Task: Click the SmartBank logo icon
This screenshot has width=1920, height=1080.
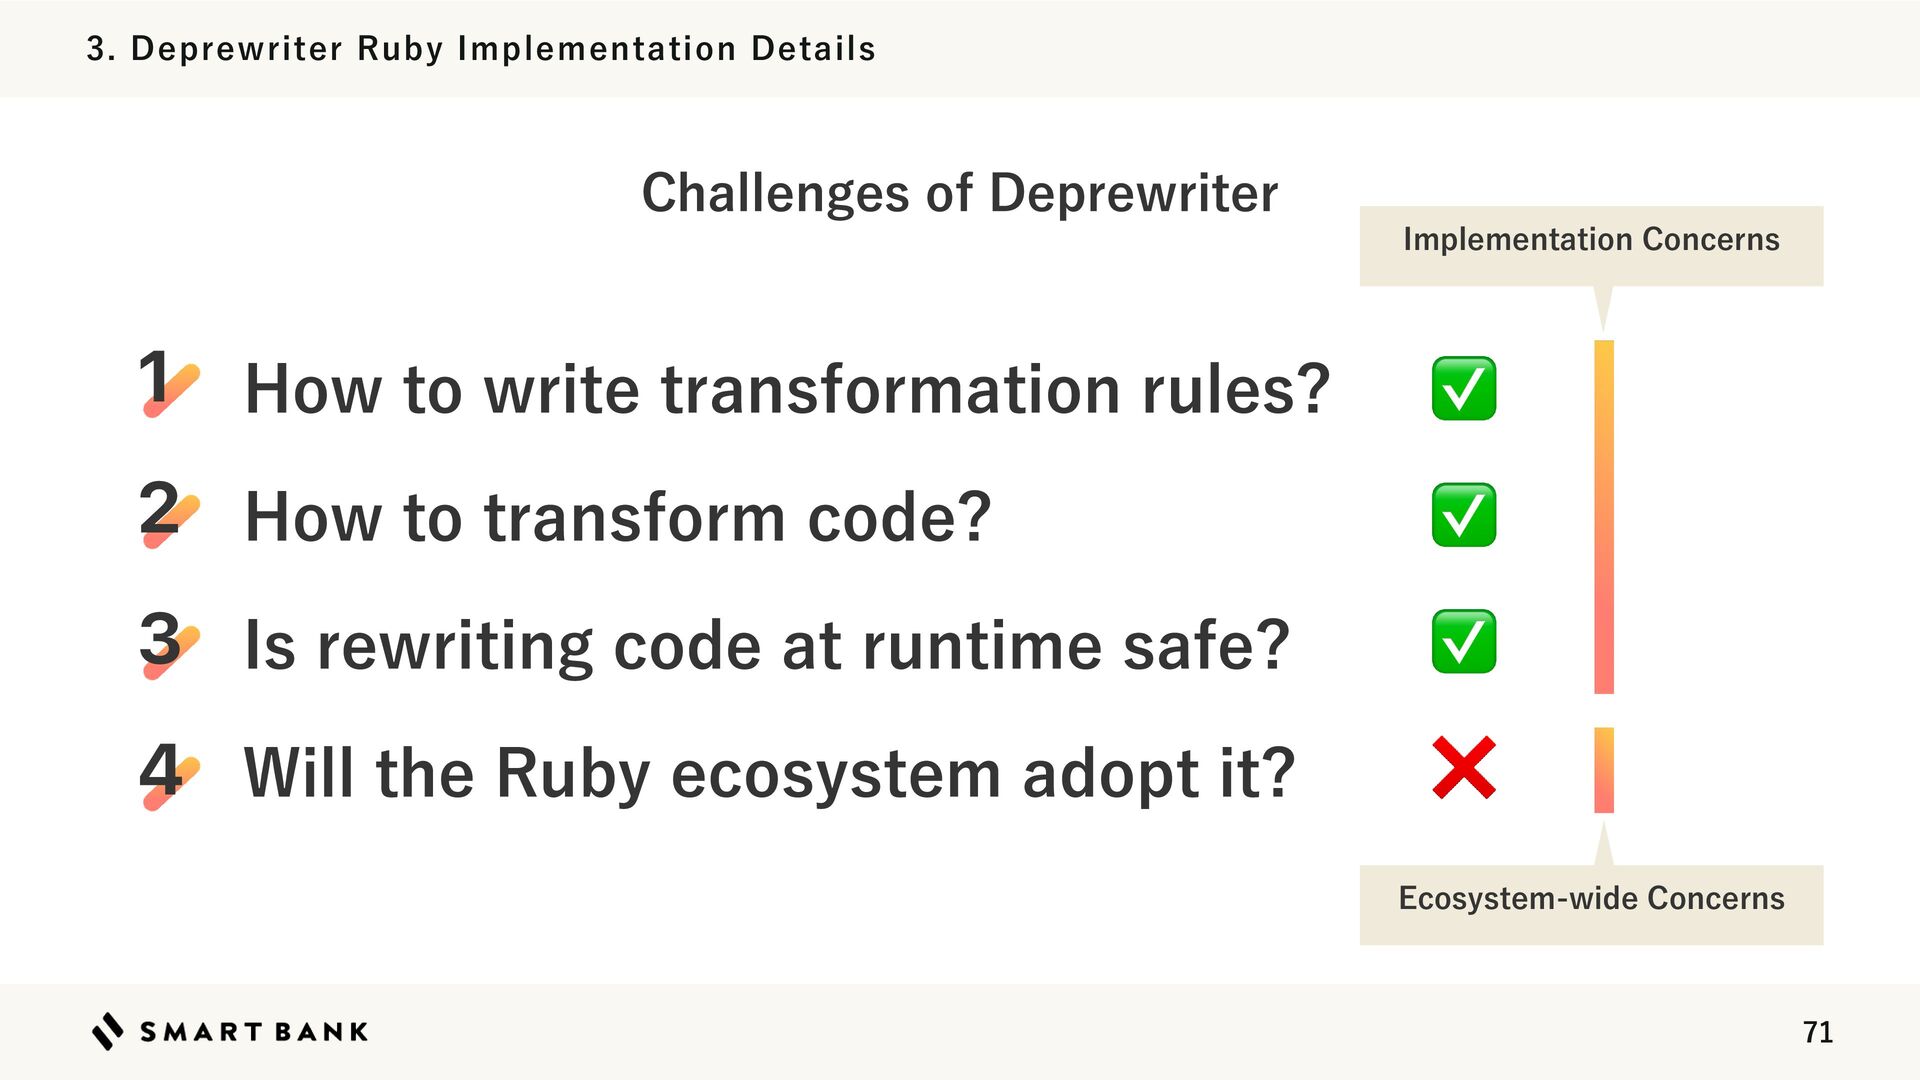Action: [108, 1031]
